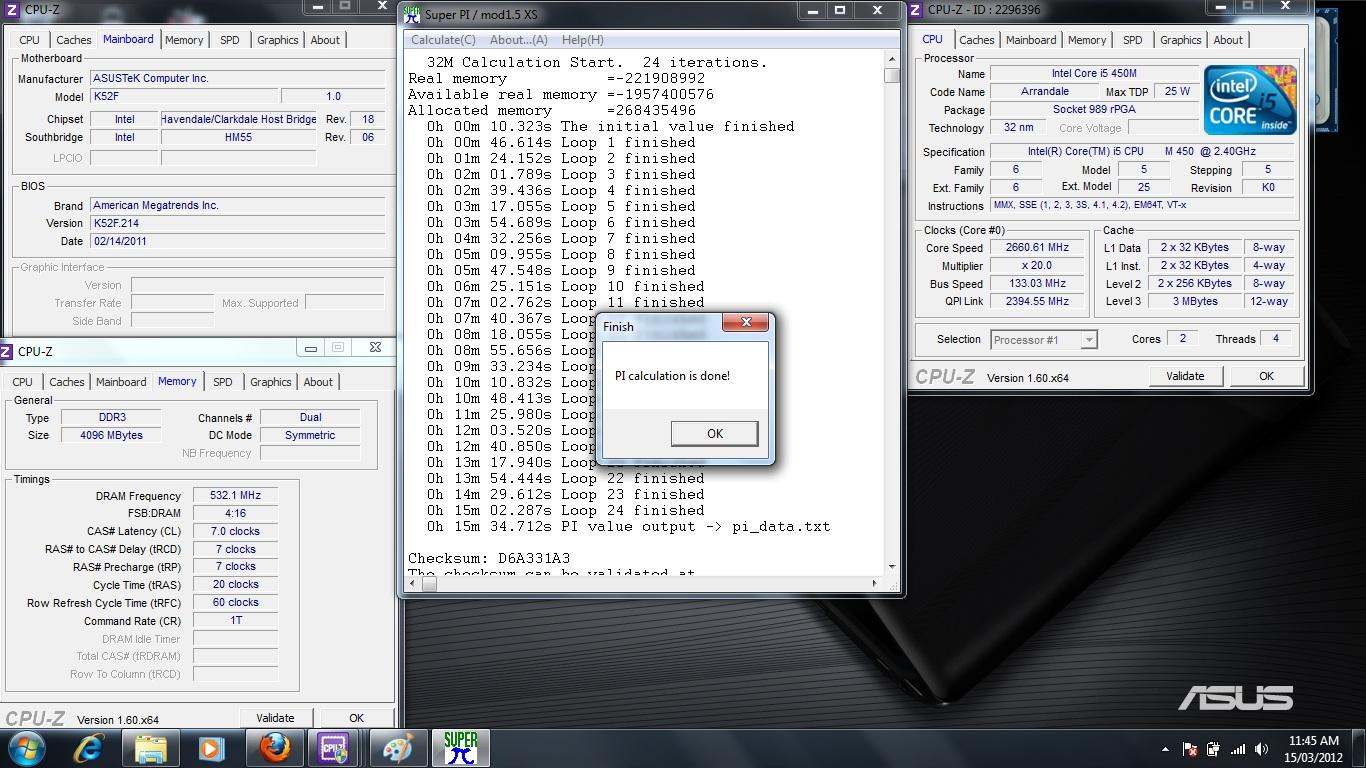Close the Finish dialog with the red X
This screenshot has height=768, width=1366.
(x=746, y=323)
